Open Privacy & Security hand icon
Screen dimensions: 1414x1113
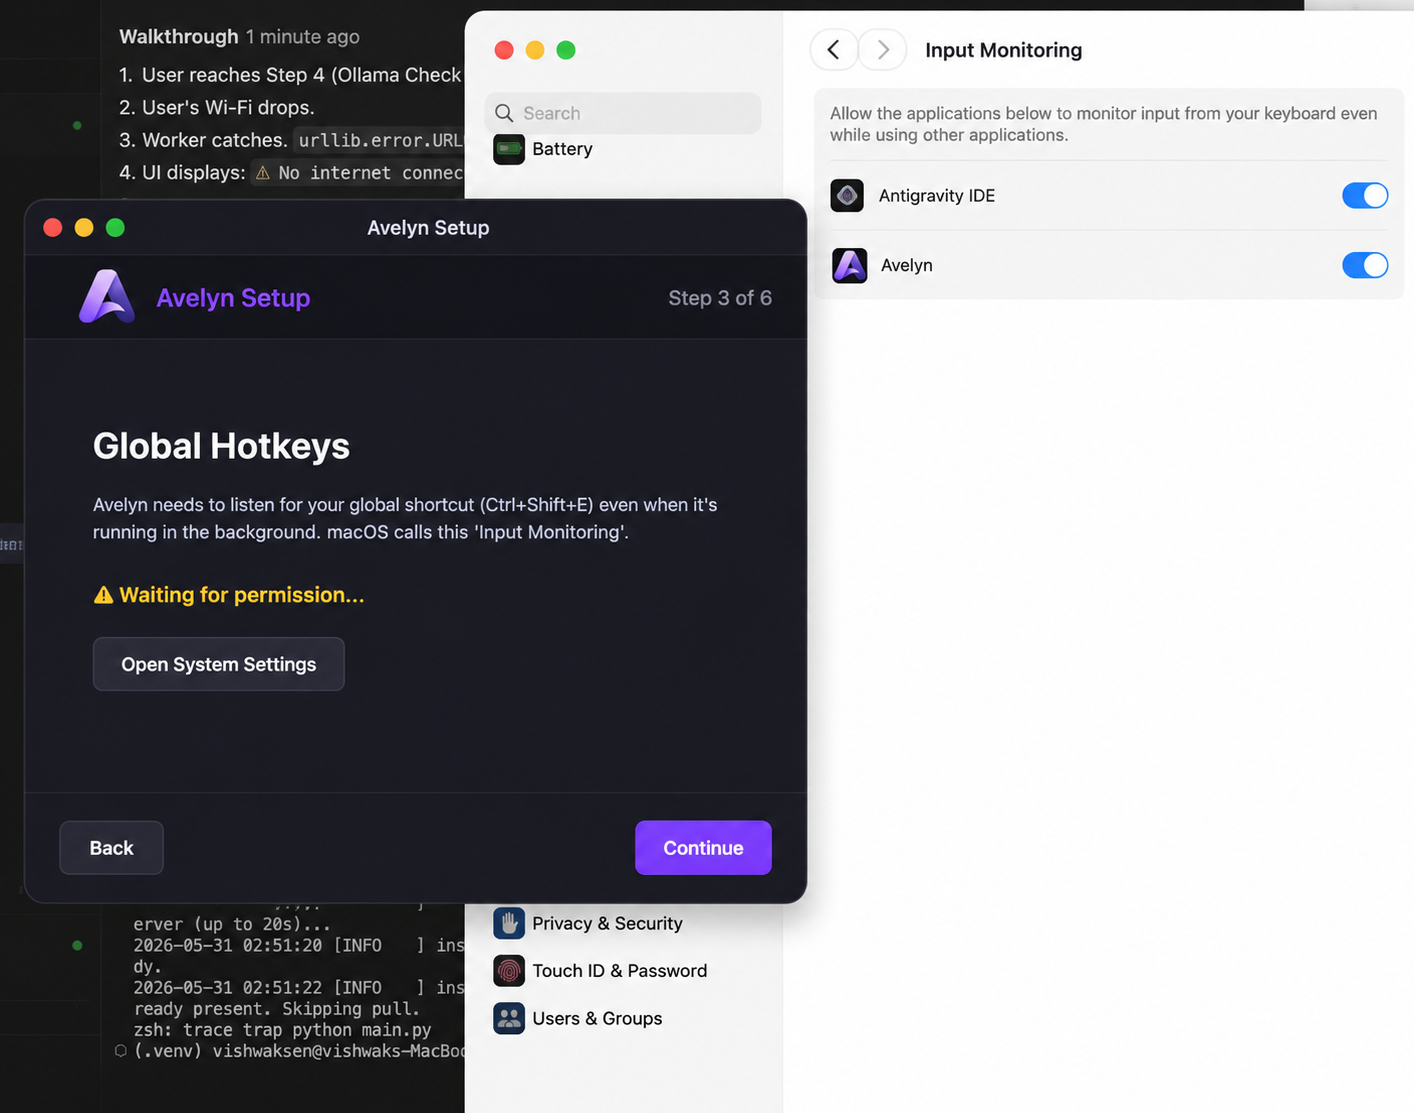pyautogui.click(x=509, y=923)
